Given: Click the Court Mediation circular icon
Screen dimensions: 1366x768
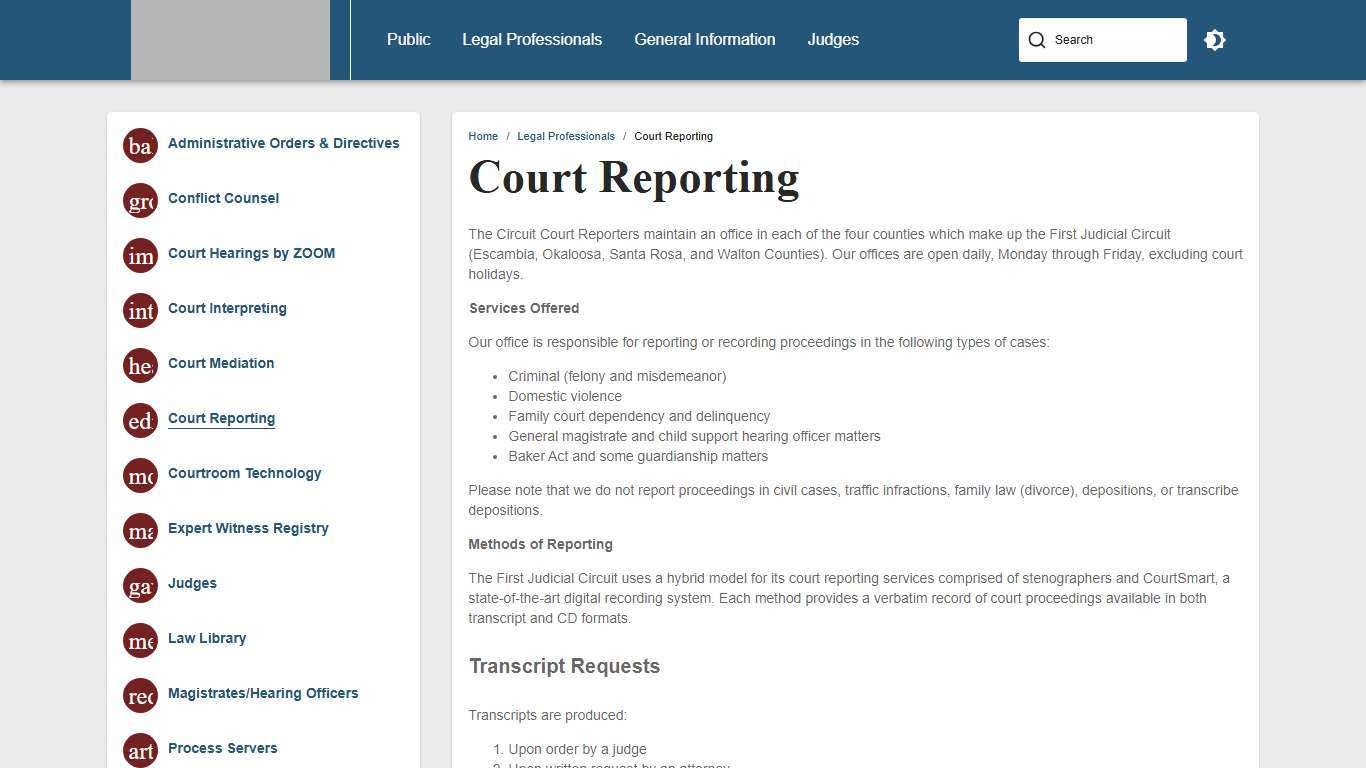Looking at the screenshot, I should (x=140, y=365).
